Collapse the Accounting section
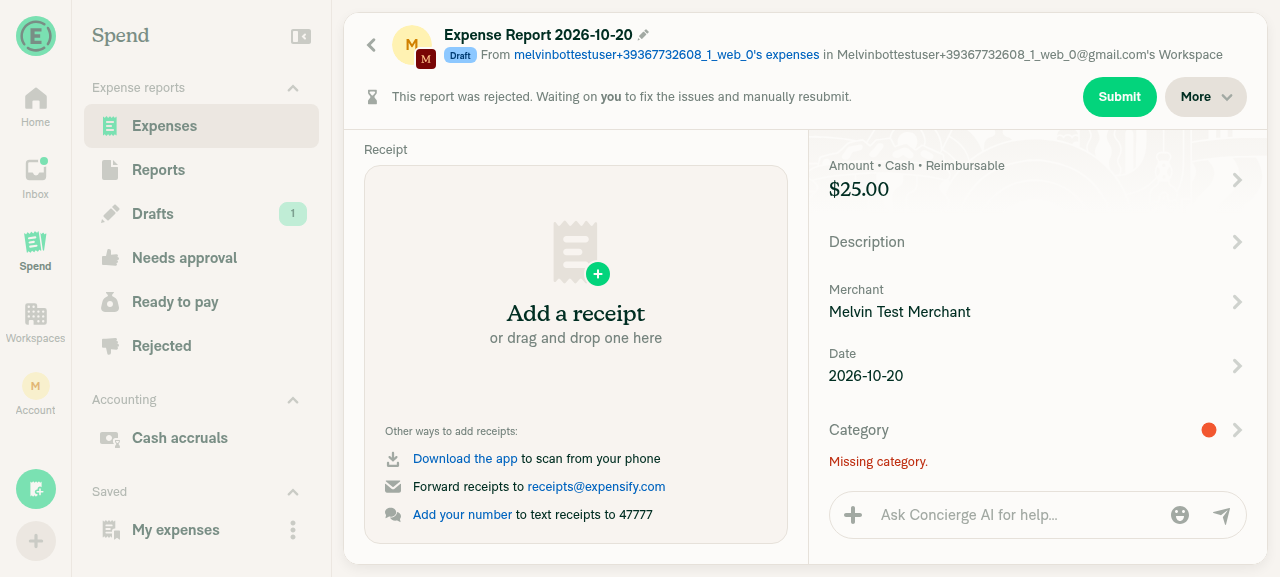Viewport: 1280px width, 577px height. 293,400
